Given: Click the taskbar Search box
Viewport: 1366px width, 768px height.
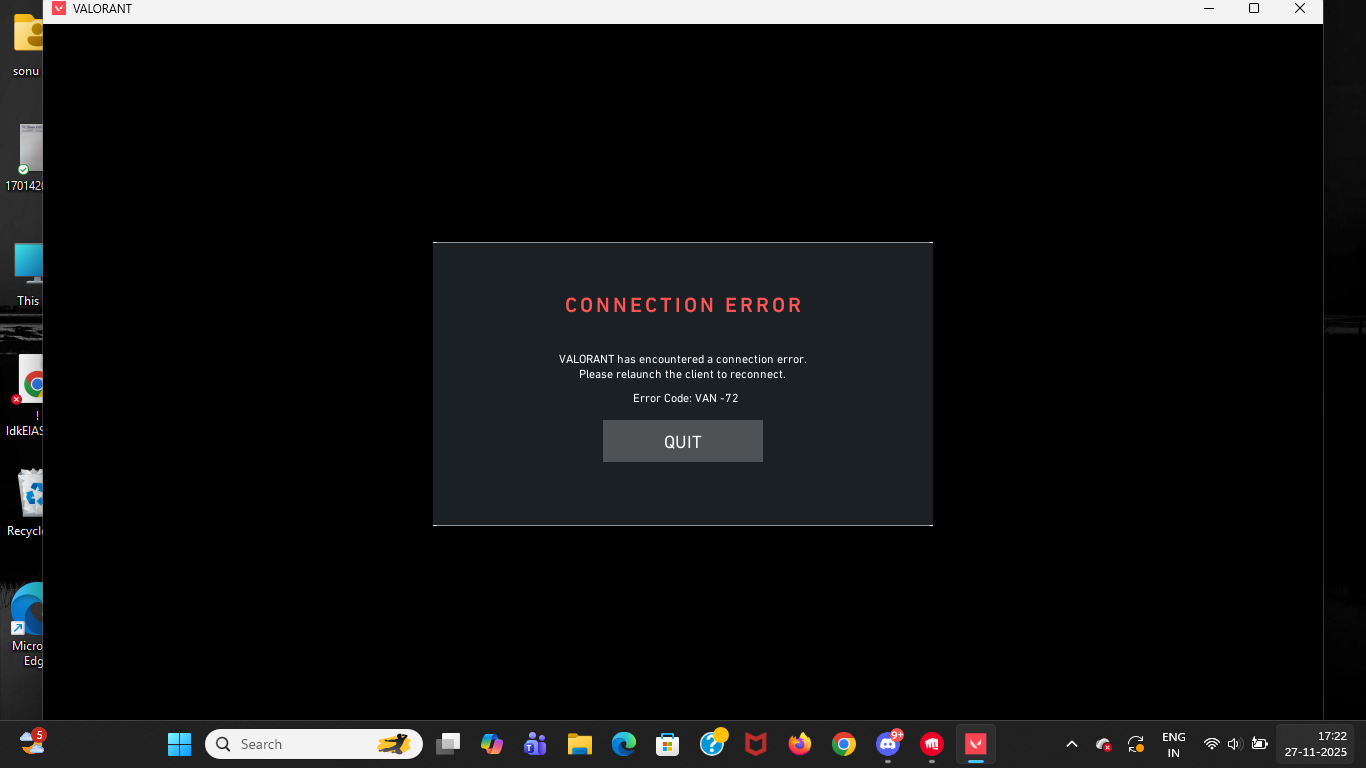Looking at the screenshot, I should [314, 744].
